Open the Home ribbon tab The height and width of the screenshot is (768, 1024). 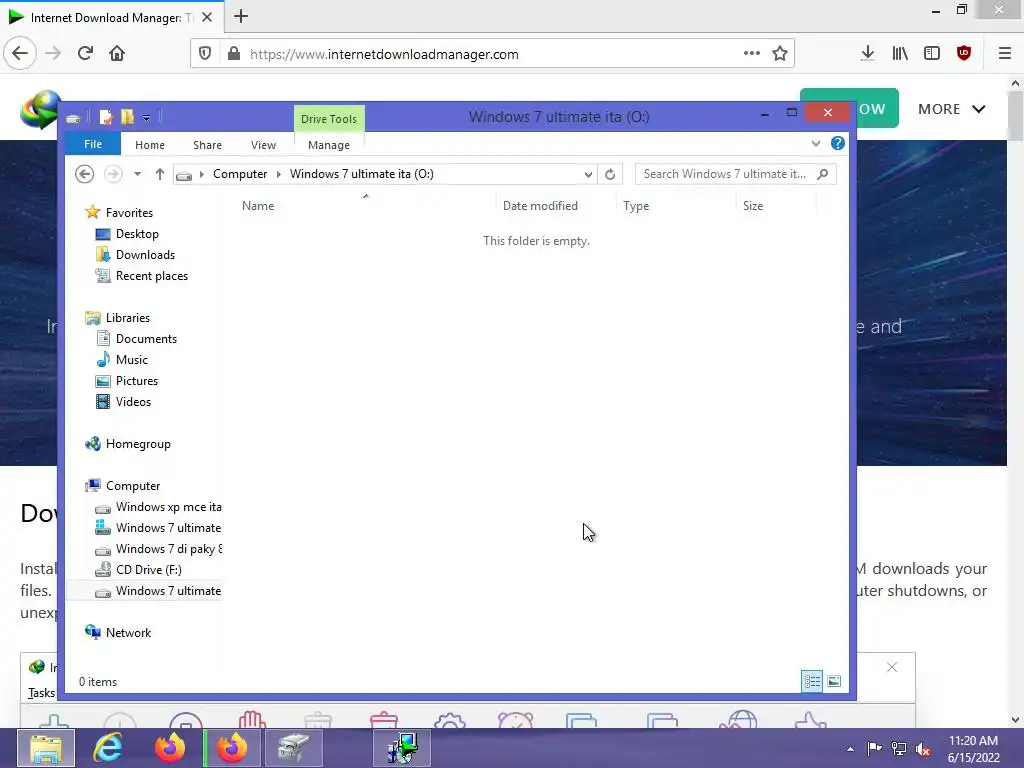click(150, 145)
